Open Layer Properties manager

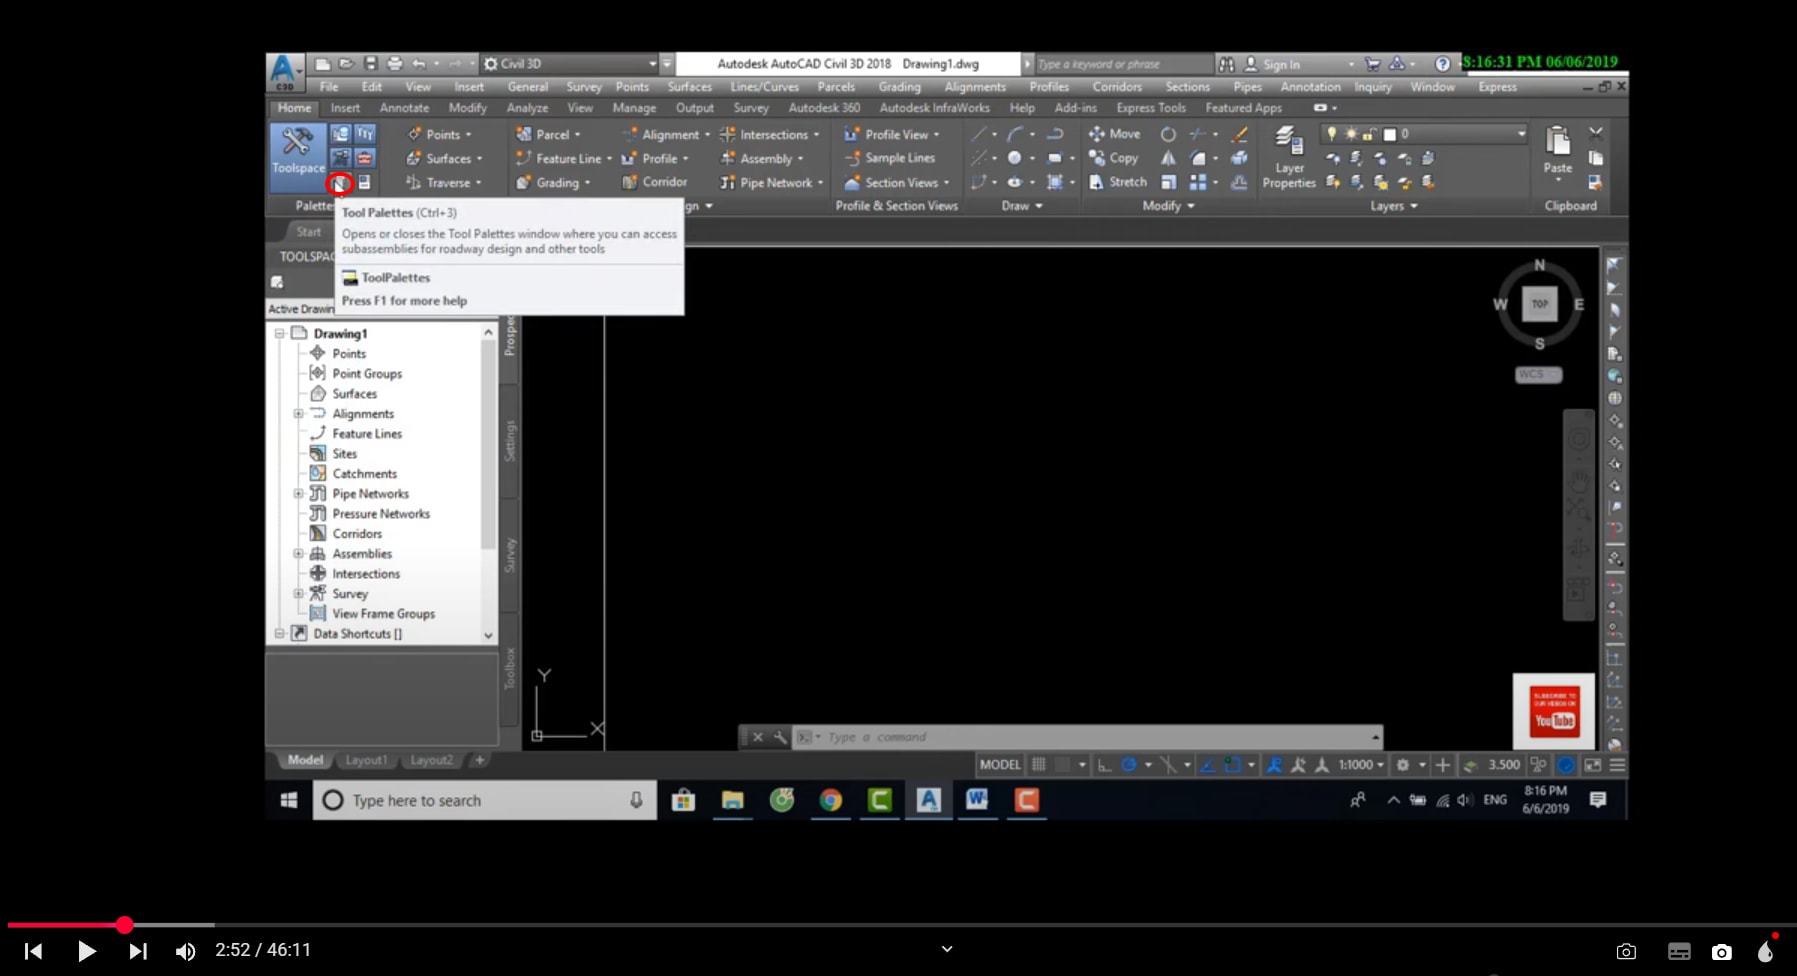[1288, 157]
